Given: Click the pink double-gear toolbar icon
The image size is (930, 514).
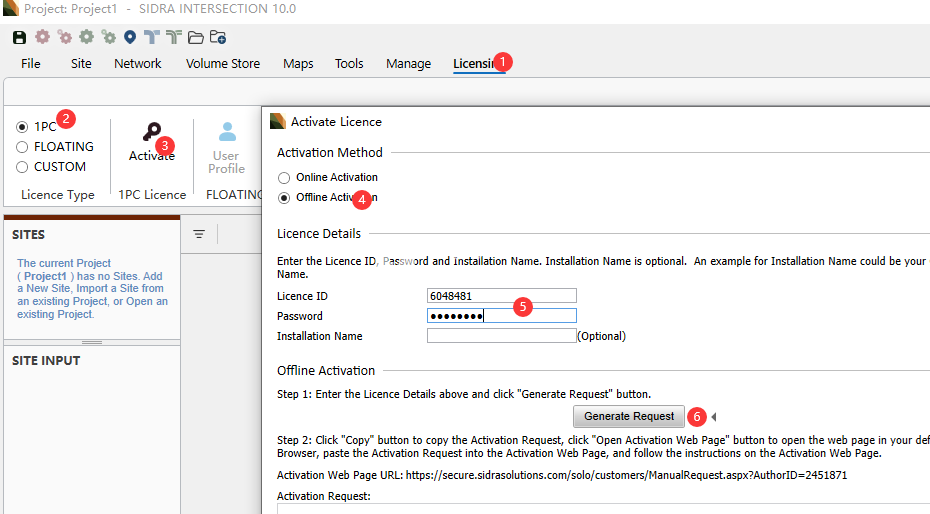Looking at the screenshot, I should [x=64, y=37].
